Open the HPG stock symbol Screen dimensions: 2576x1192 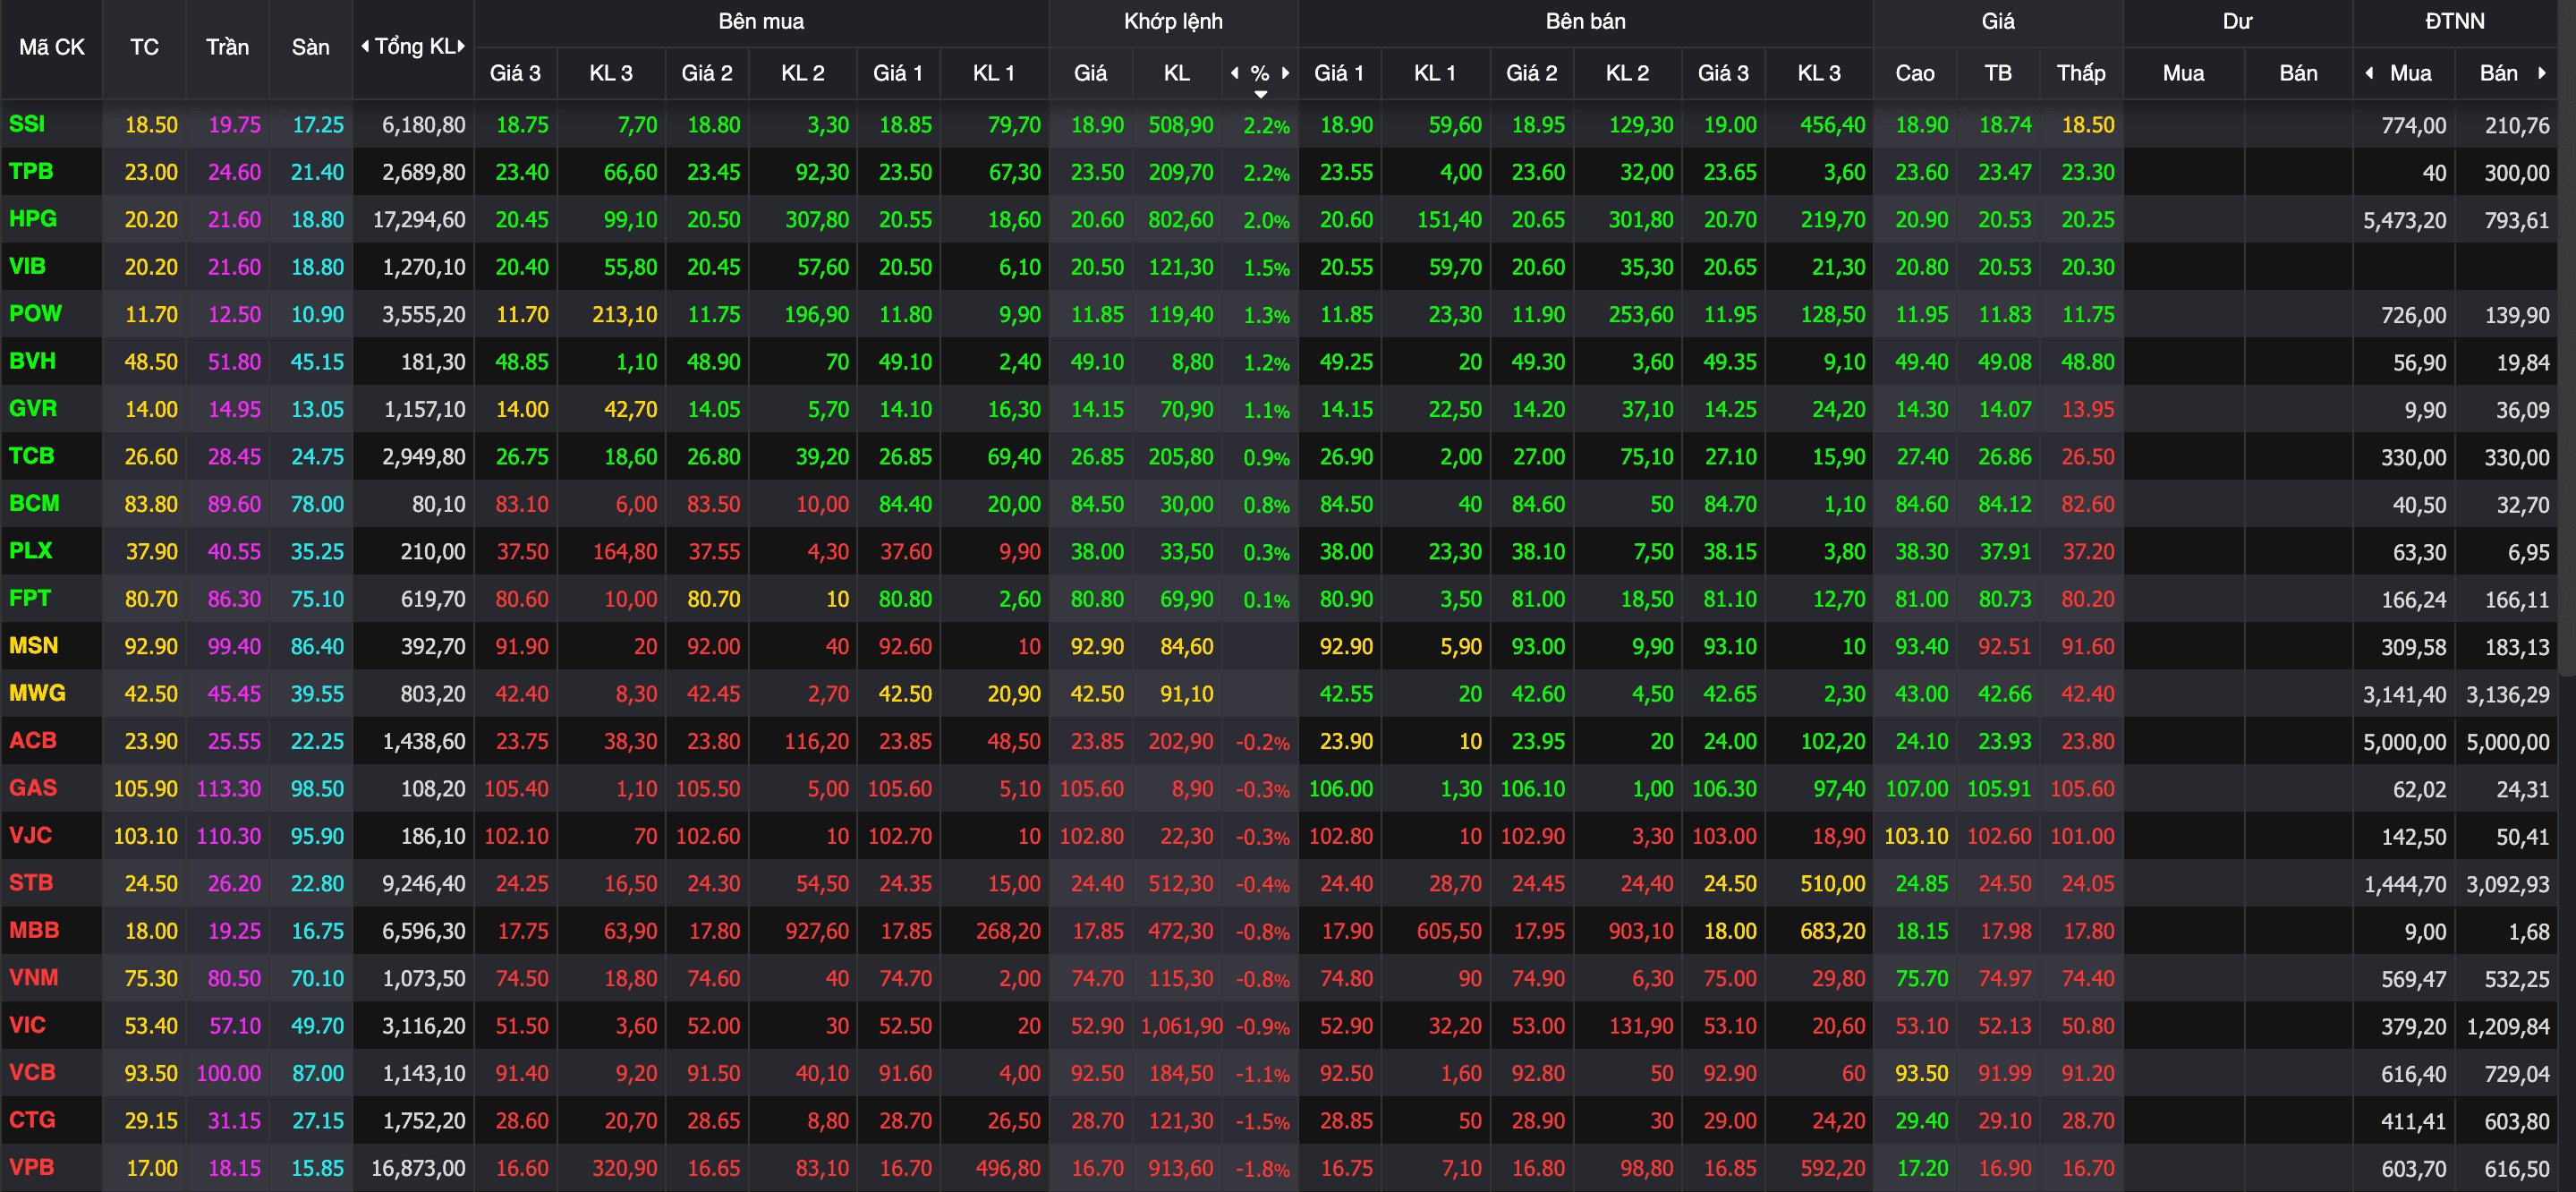tap(33, 218)
